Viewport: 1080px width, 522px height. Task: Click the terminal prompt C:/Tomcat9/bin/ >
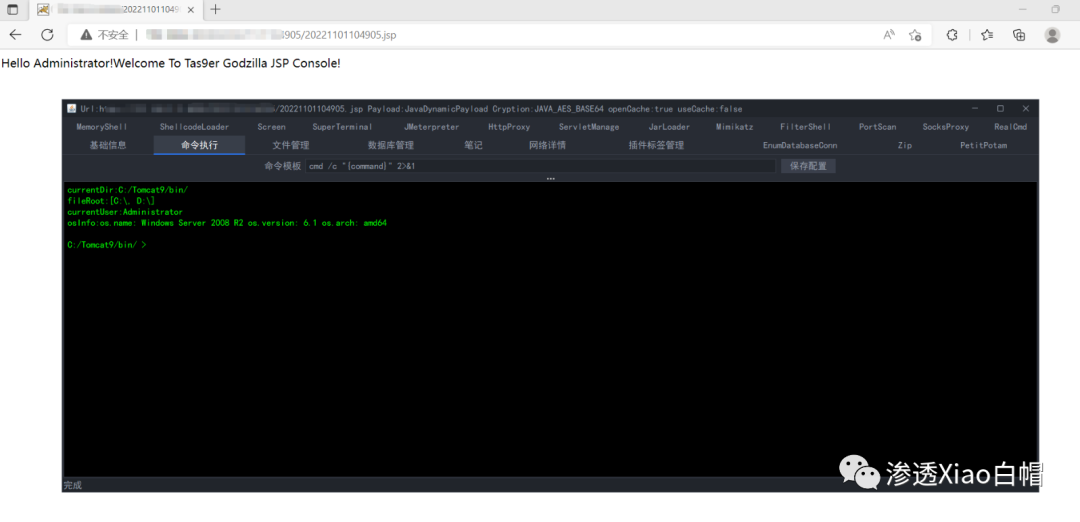click(107, 245)
